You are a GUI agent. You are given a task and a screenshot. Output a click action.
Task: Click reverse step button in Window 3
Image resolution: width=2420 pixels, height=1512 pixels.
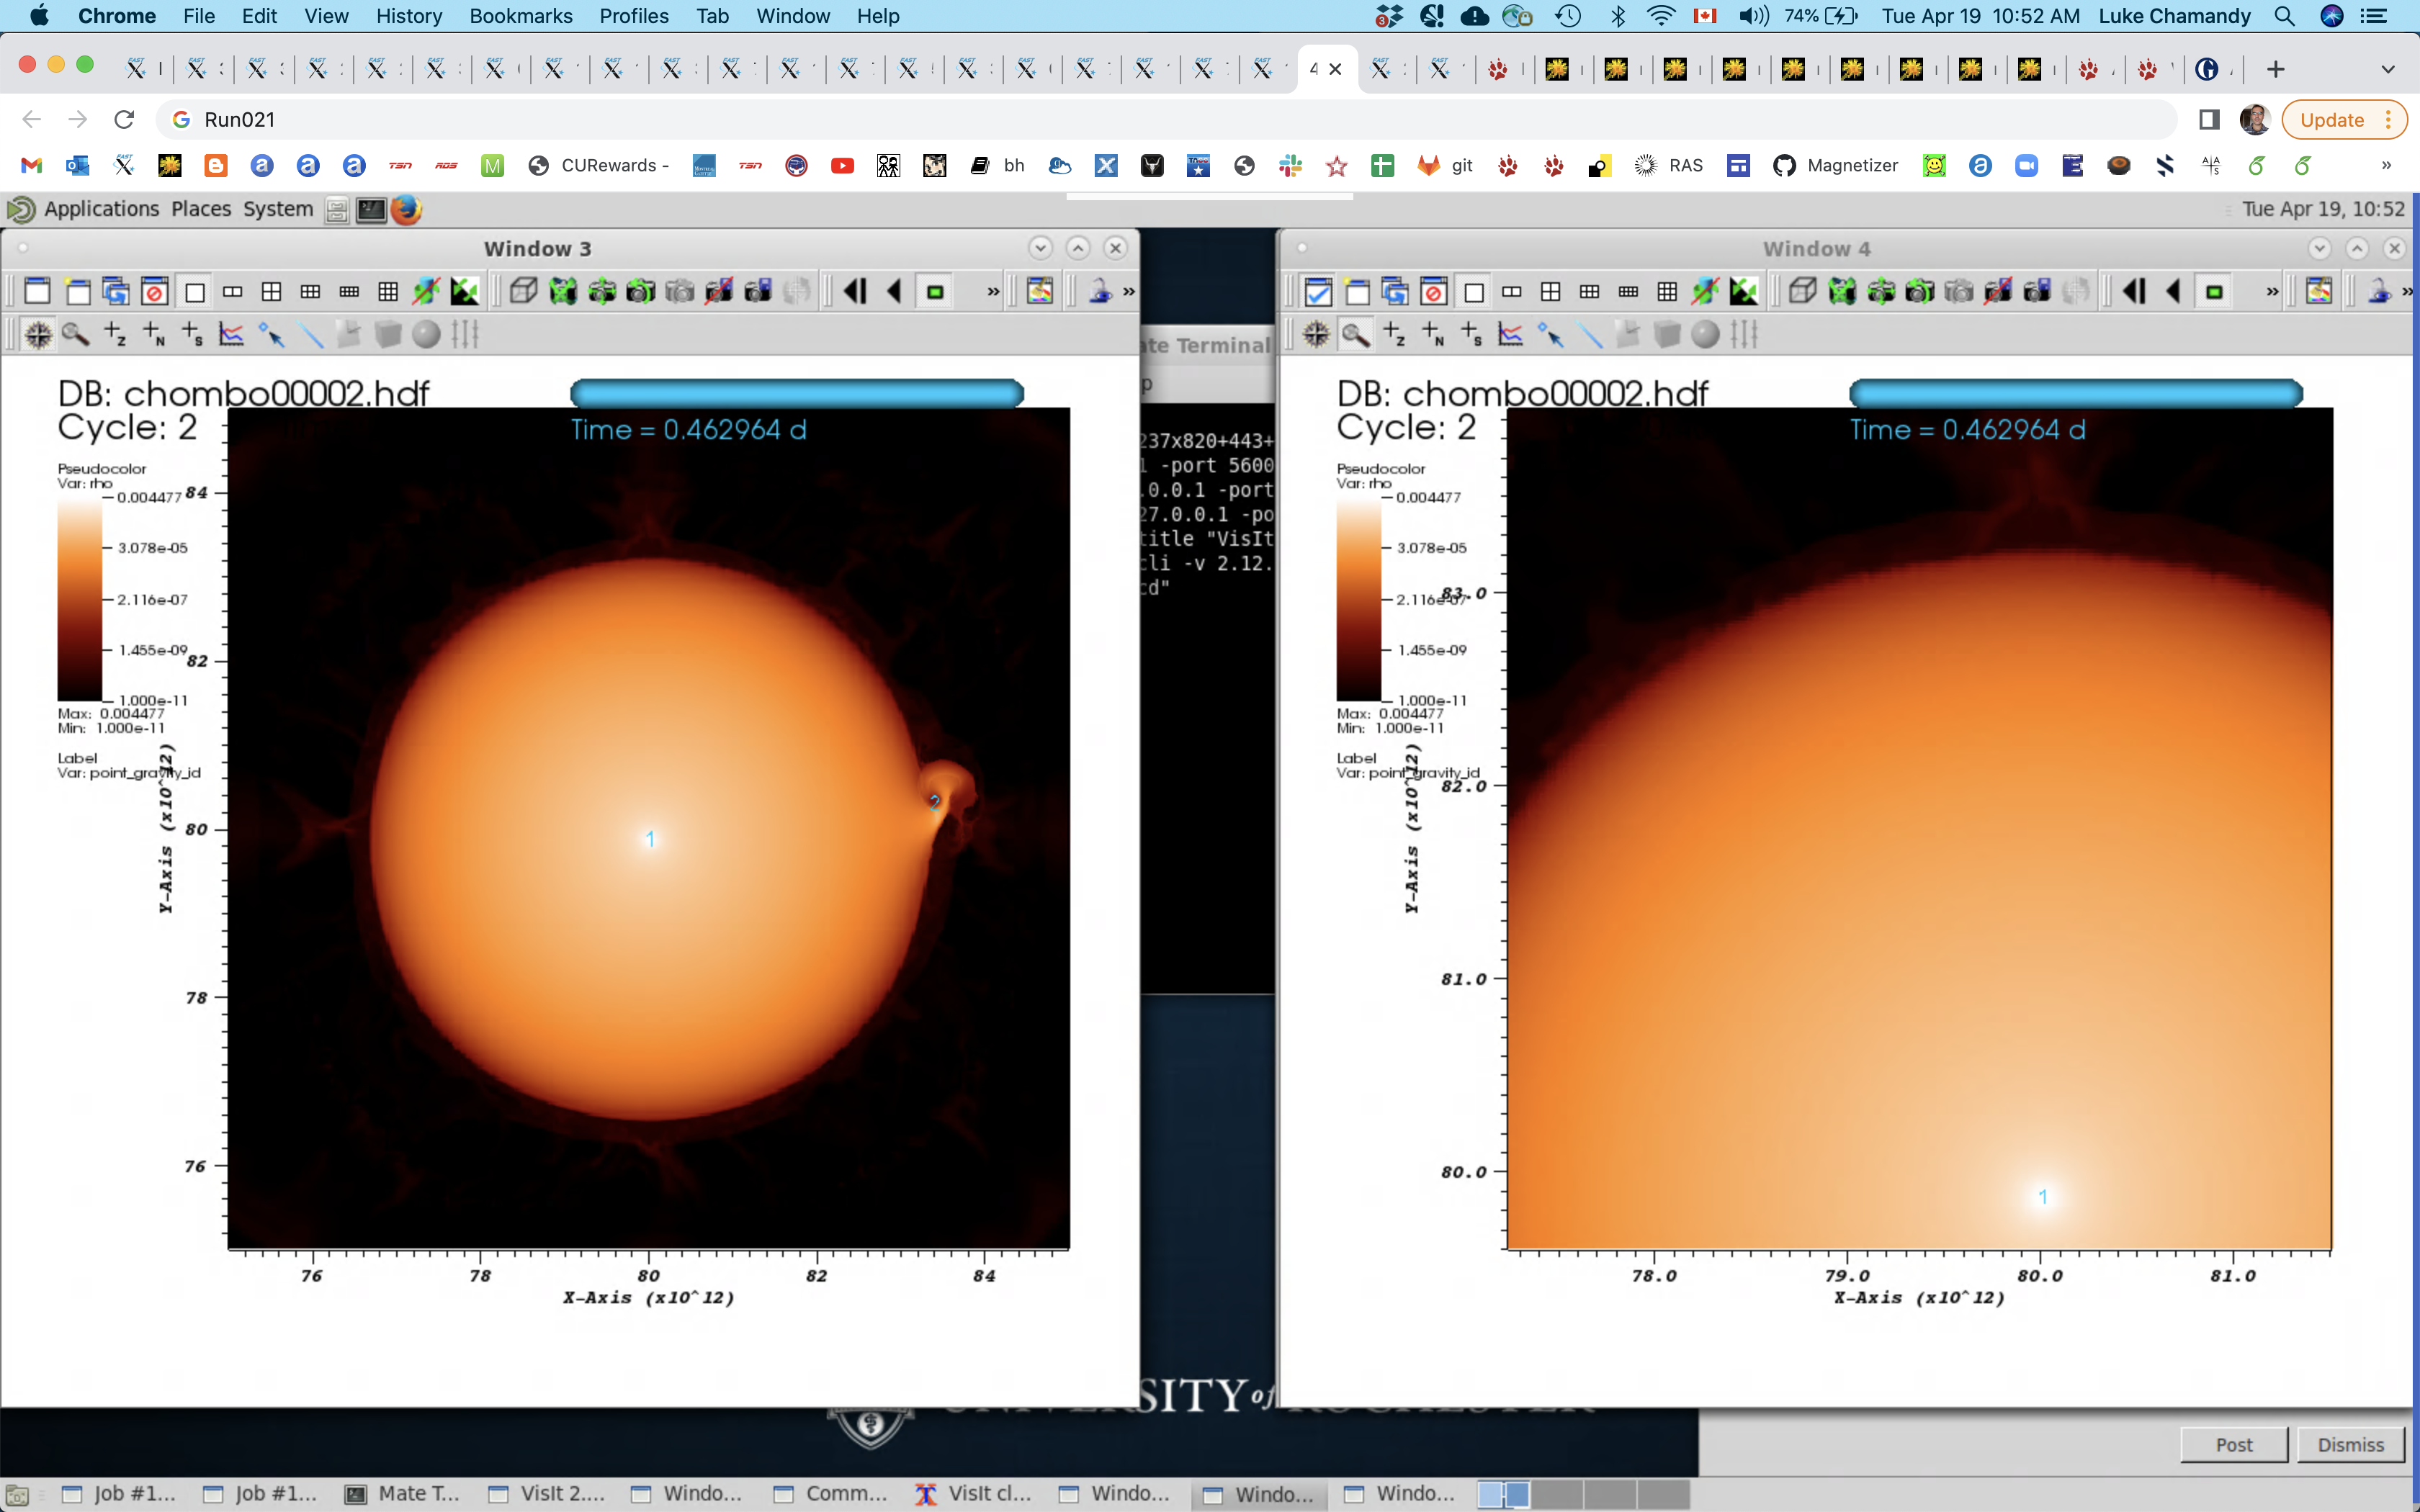click(x=855, y=292)
